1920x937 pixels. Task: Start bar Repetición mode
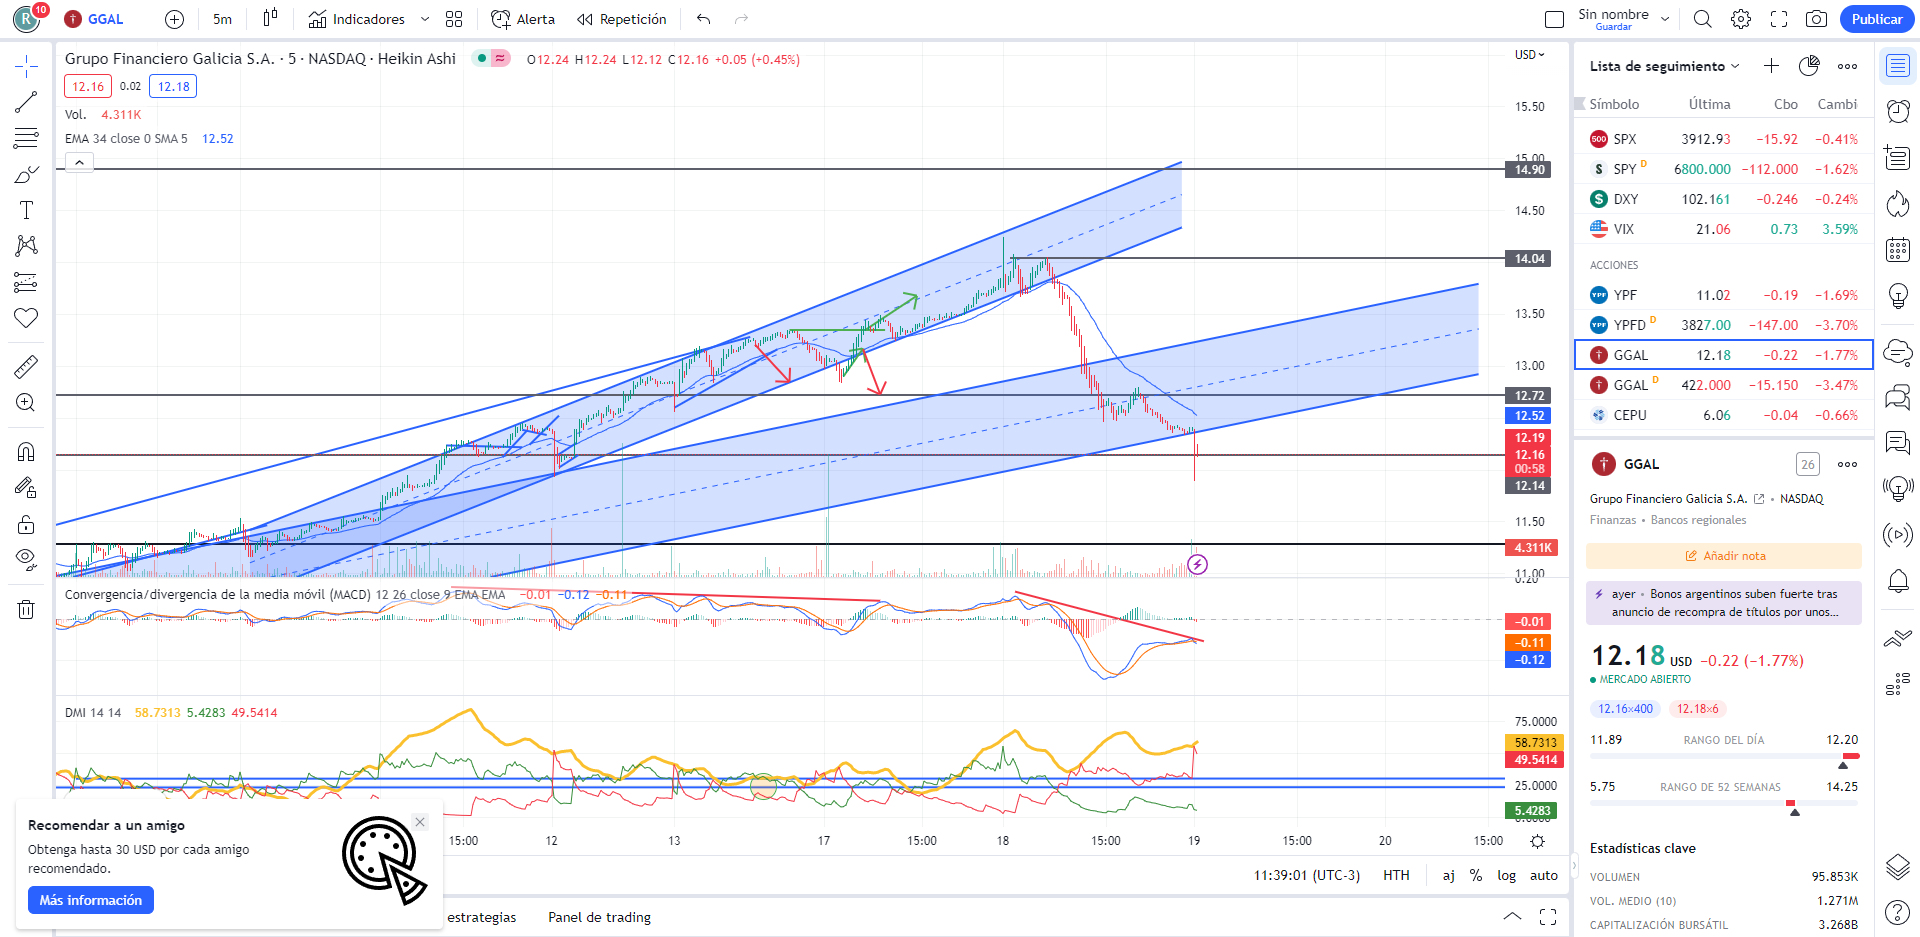click(621, 19)
